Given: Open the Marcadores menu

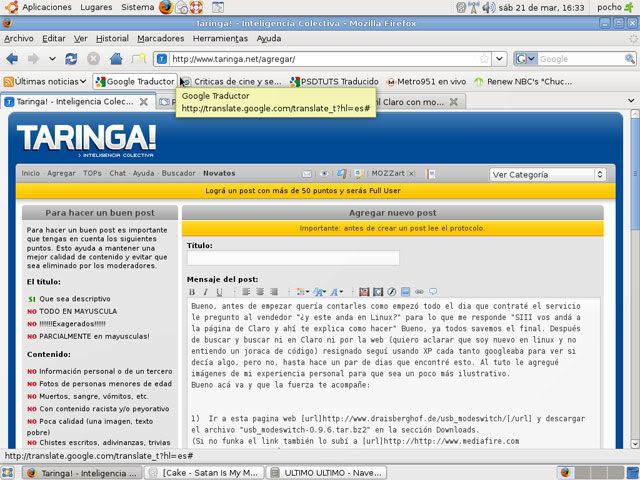Looking at the screenshot, I should coord(160,38).
